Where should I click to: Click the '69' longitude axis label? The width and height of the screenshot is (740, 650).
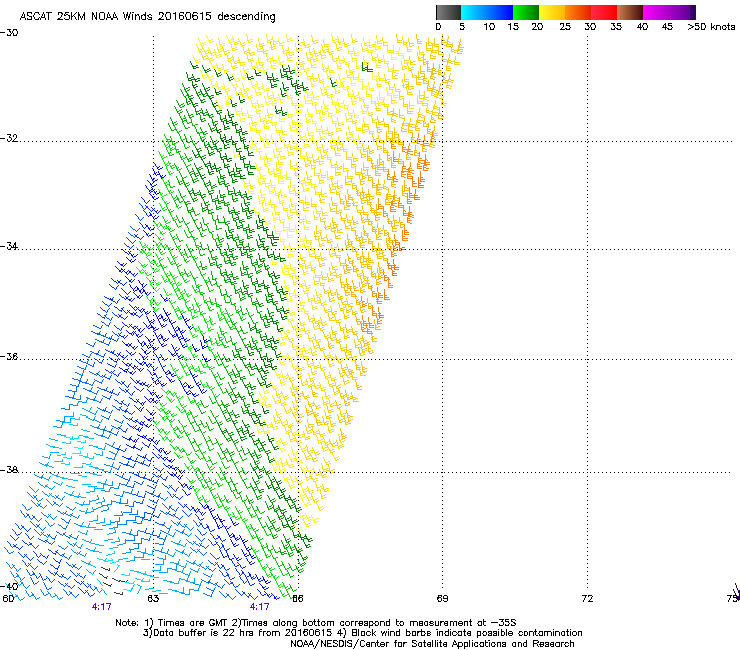coord(442,599)
